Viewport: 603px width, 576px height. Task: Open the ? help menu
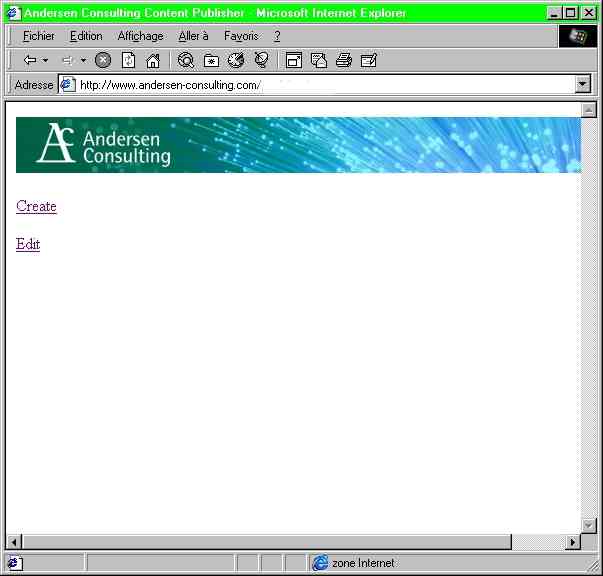tap(277, 36)
